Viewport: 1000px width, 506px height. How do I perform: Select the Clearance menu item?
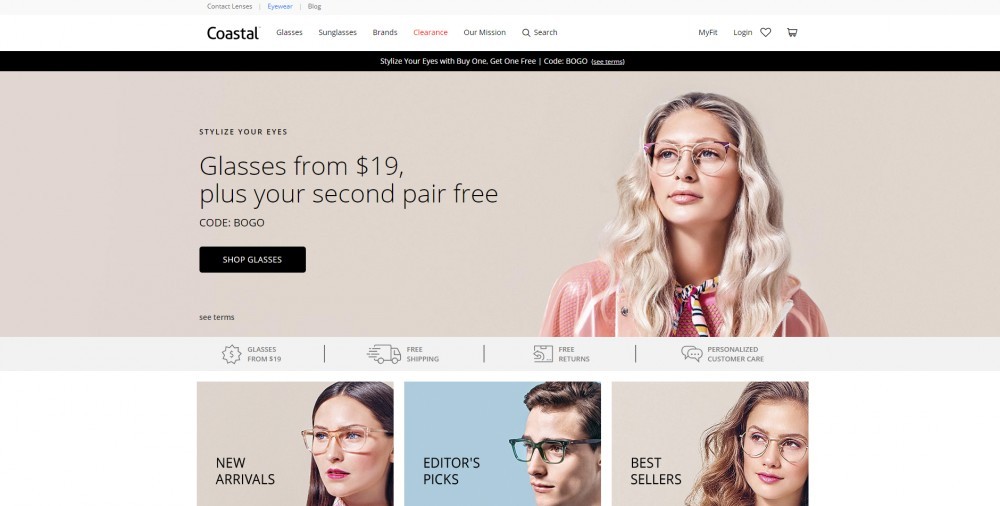(x=430, y=33)
